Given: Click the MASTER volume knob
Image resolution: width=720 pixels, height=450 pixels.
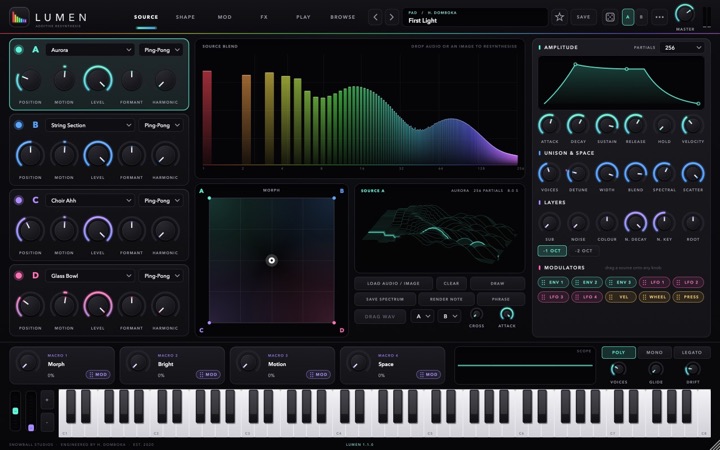Looking at the screenshot, I should coord(685,14).
